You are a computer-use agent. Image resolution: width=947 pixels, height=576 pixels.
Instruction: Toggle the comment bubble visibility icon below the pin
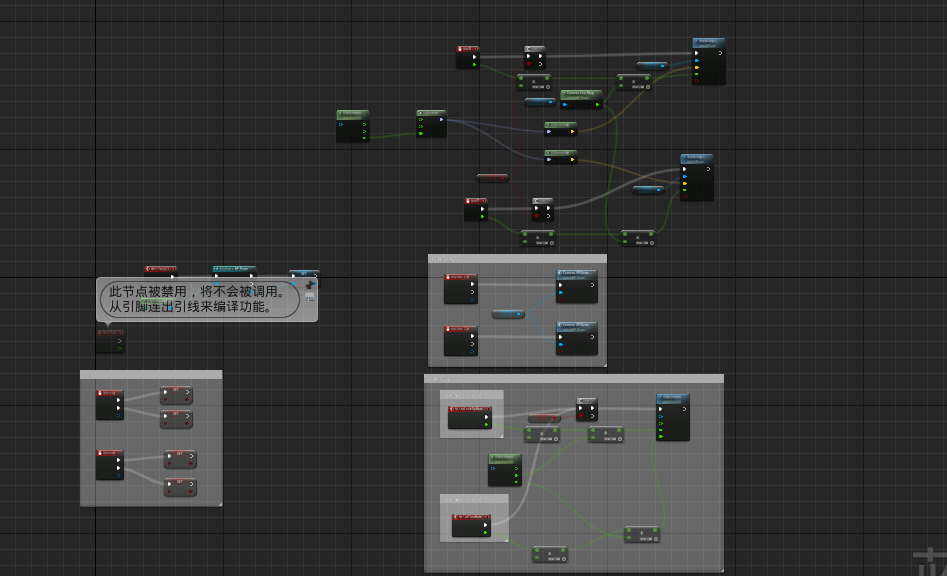pos(310,299)
